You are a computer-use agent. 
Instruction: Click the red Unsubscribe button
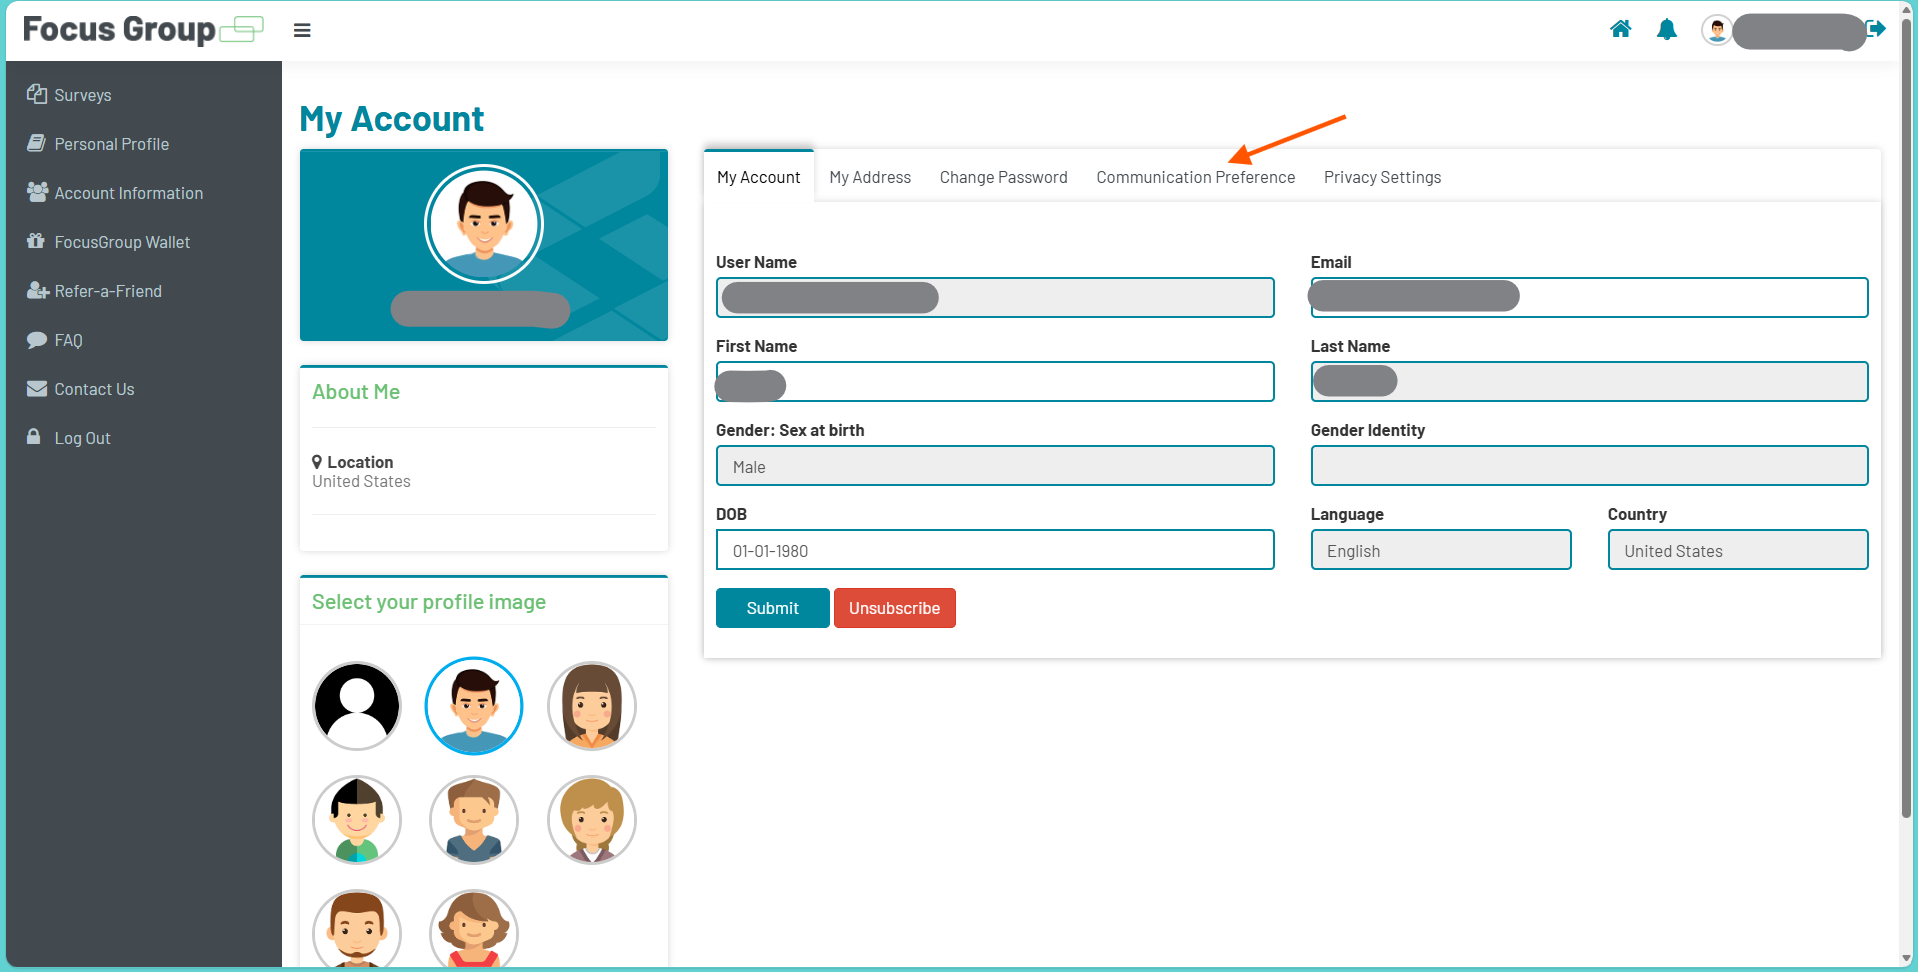point(894,608)
